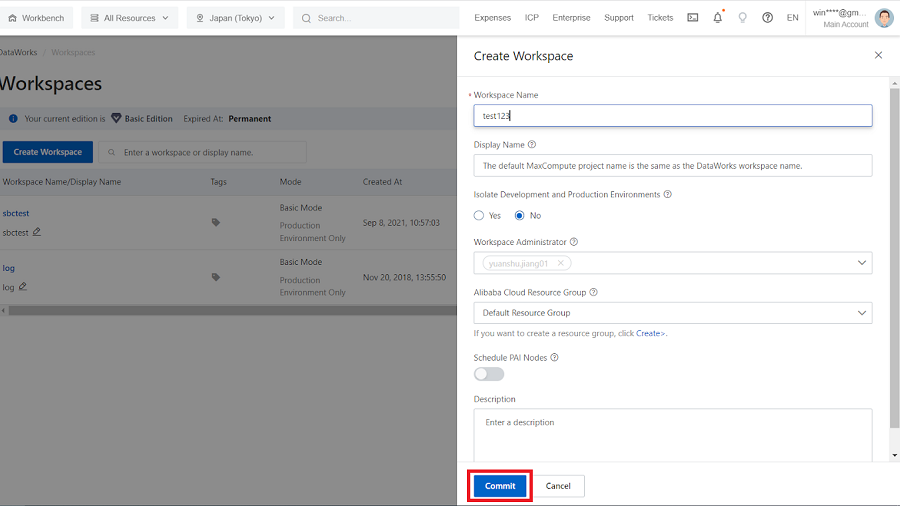Click the Description text area

(672, 434)
